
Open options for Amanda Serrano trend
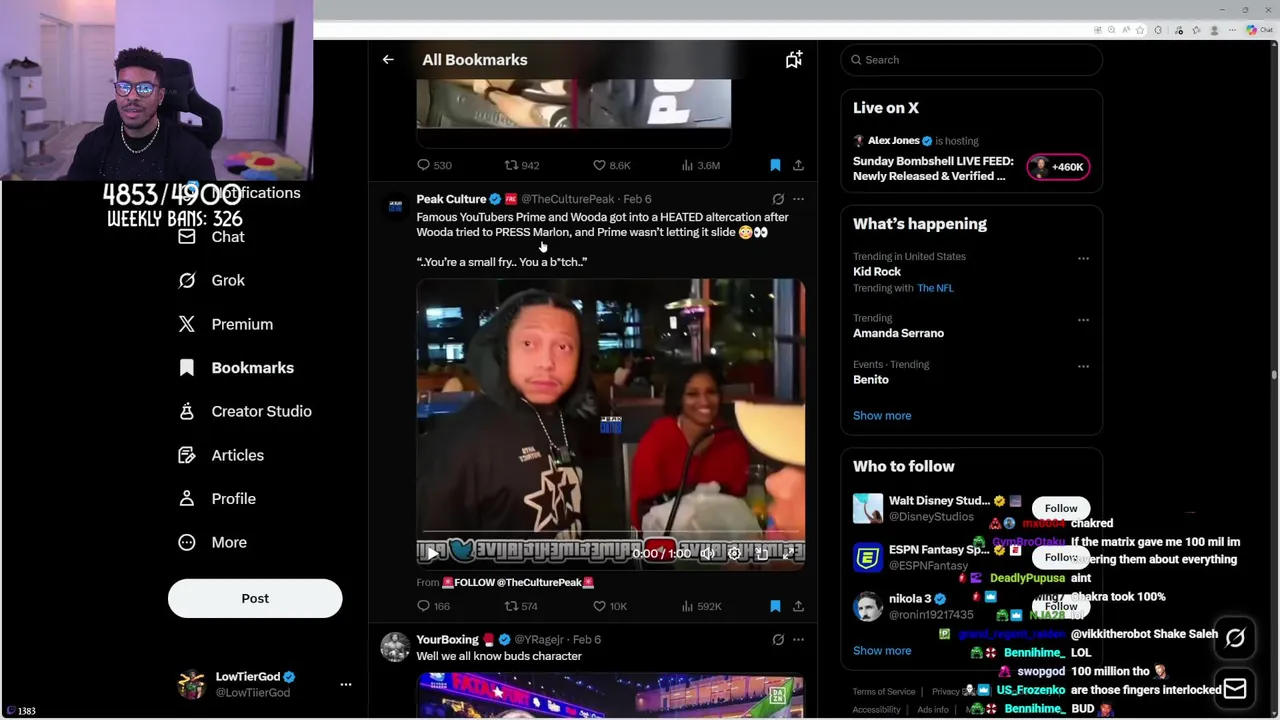click(1083, 320)
